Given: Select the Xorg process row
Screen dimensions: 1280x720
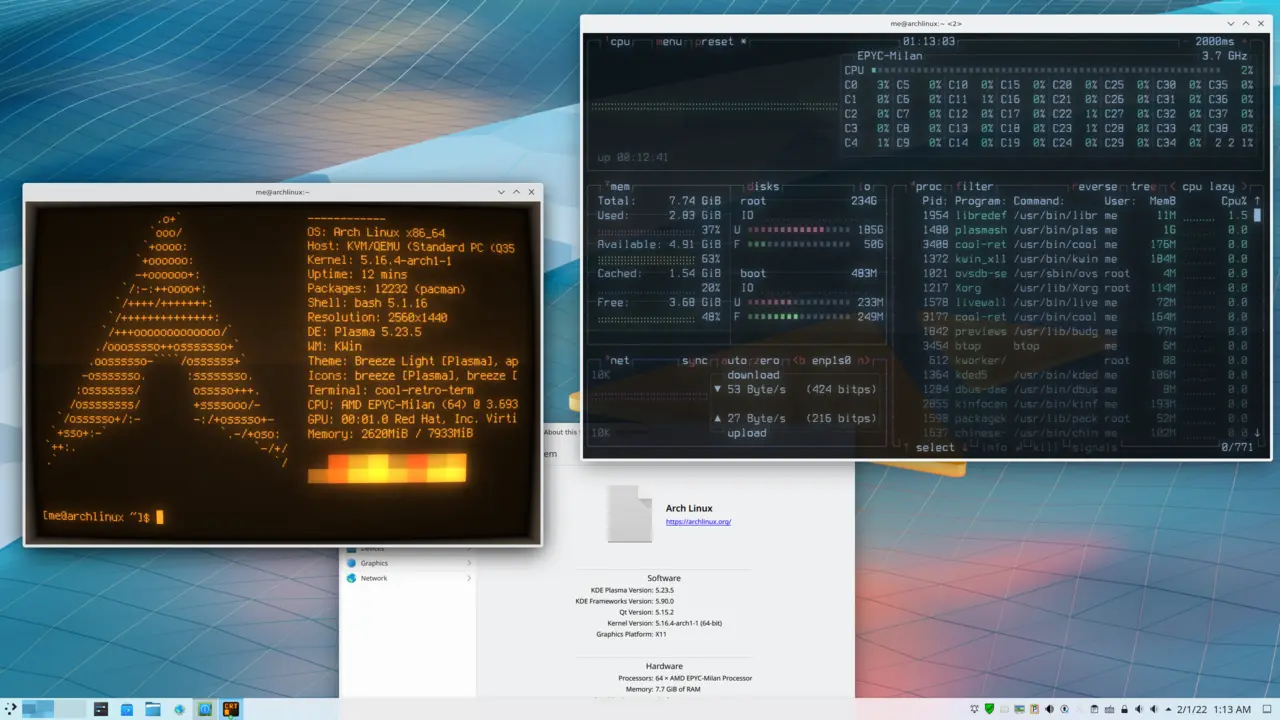Looking at the screenshot, I should (x=1085, y=288).
